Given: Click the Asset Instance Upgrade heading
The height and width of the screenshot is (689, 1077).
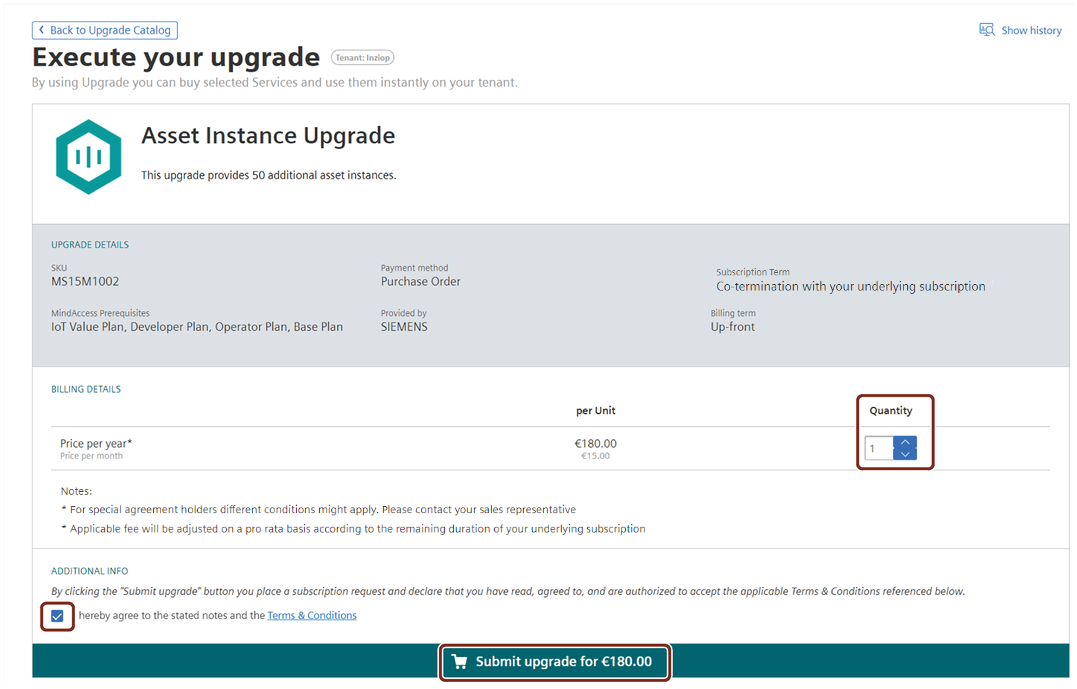Looking at the screenshot, I should [268, 136].
